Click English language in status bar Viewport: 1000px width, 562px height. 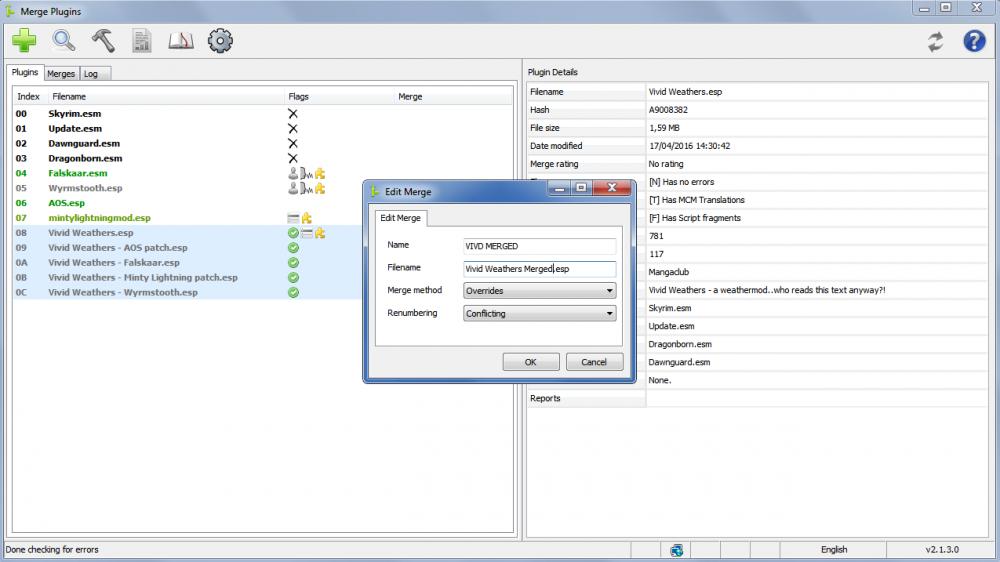(x=834, y=550)
